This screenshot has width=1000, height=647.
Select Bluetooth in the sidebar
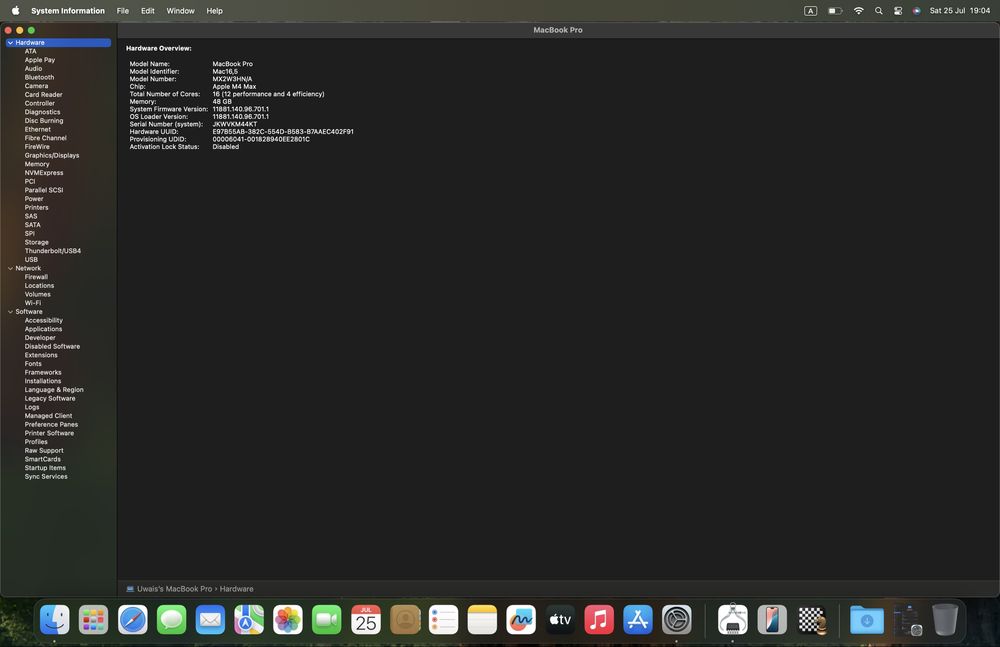(40, 77)
